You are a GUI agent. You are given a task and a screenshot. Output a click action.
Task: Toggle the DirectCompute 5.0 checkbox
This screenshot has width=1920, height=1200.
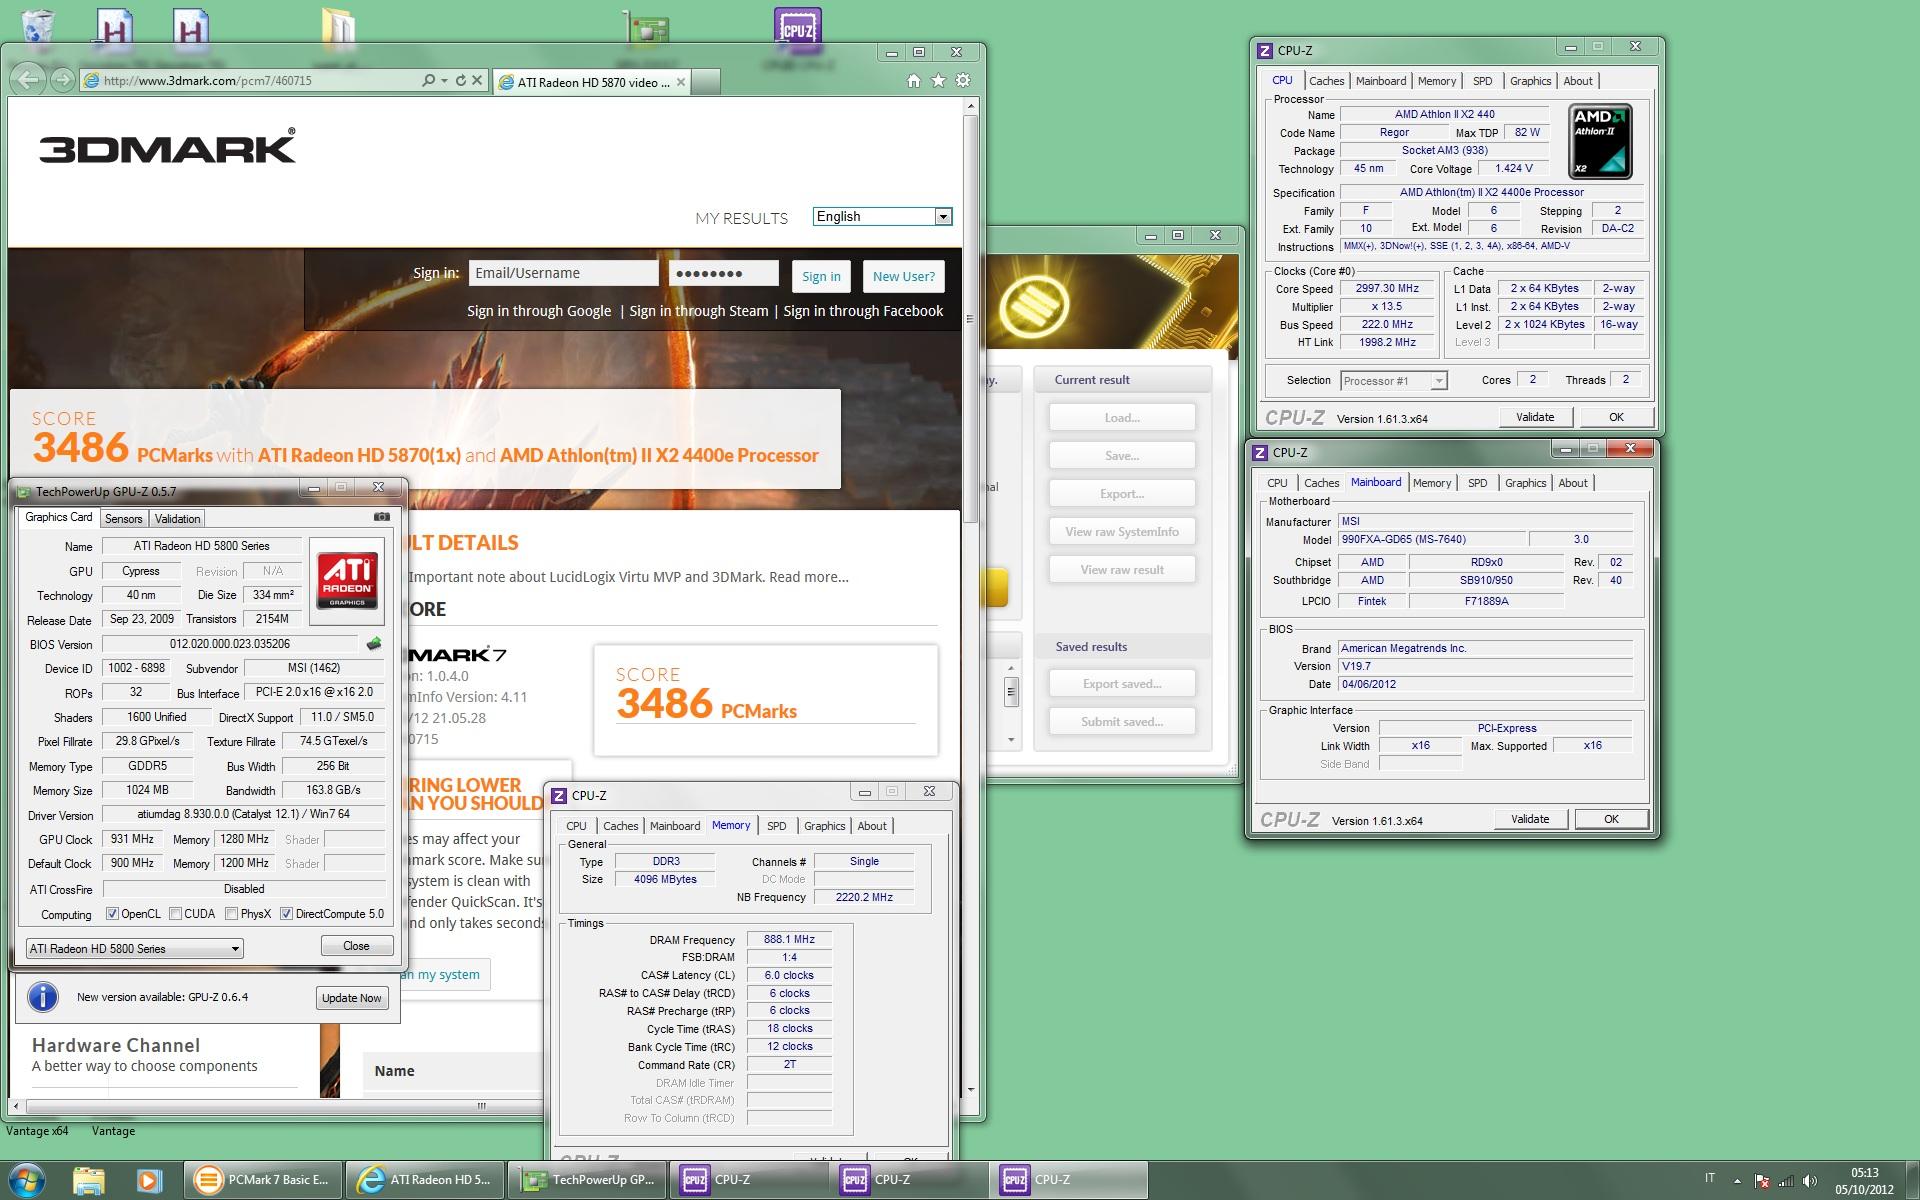(287, 914)
